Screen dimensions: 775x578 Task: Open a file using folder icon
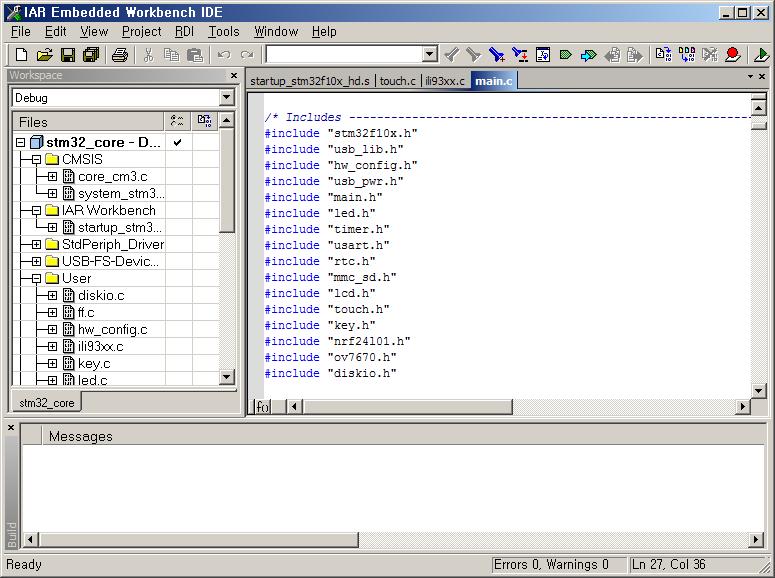click(x=44, y=54)
